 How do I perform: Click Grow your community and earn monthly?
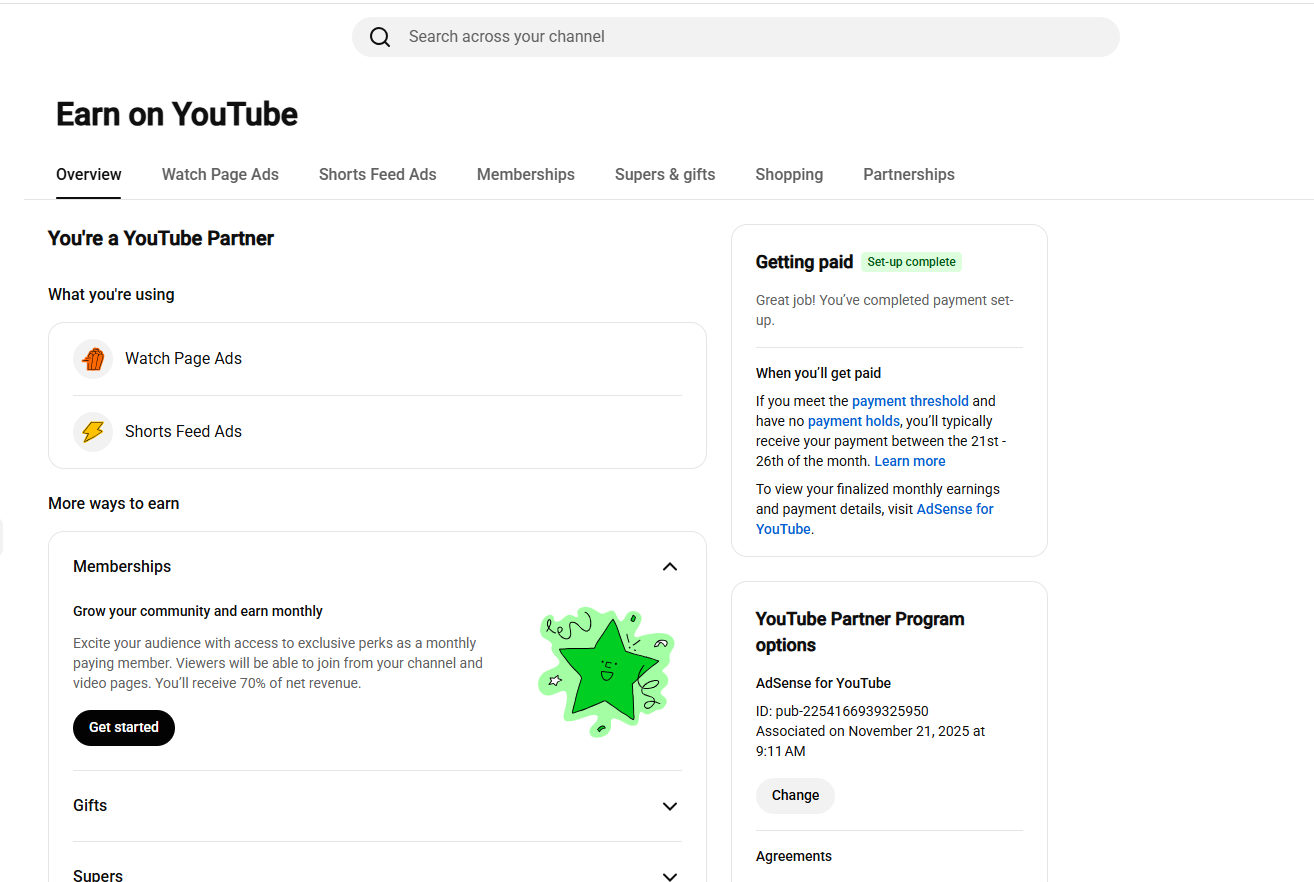click(198, 611)
